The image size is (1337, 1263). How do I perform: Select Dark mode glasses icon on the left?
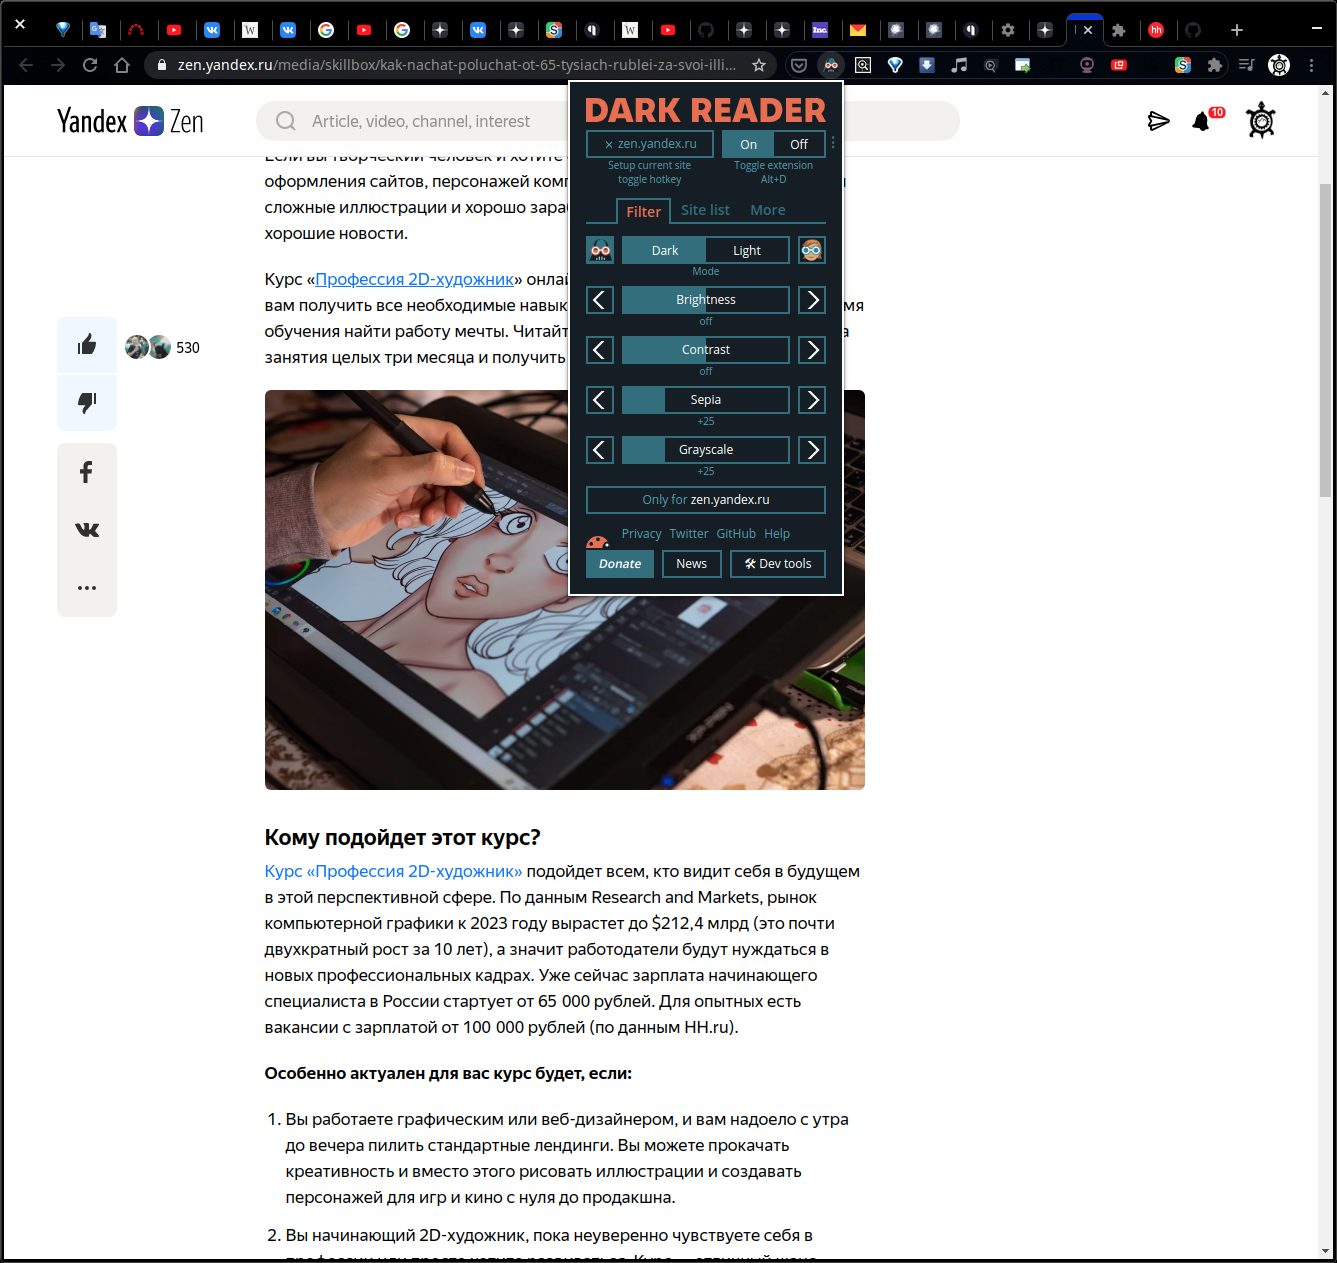coord(600,250)
